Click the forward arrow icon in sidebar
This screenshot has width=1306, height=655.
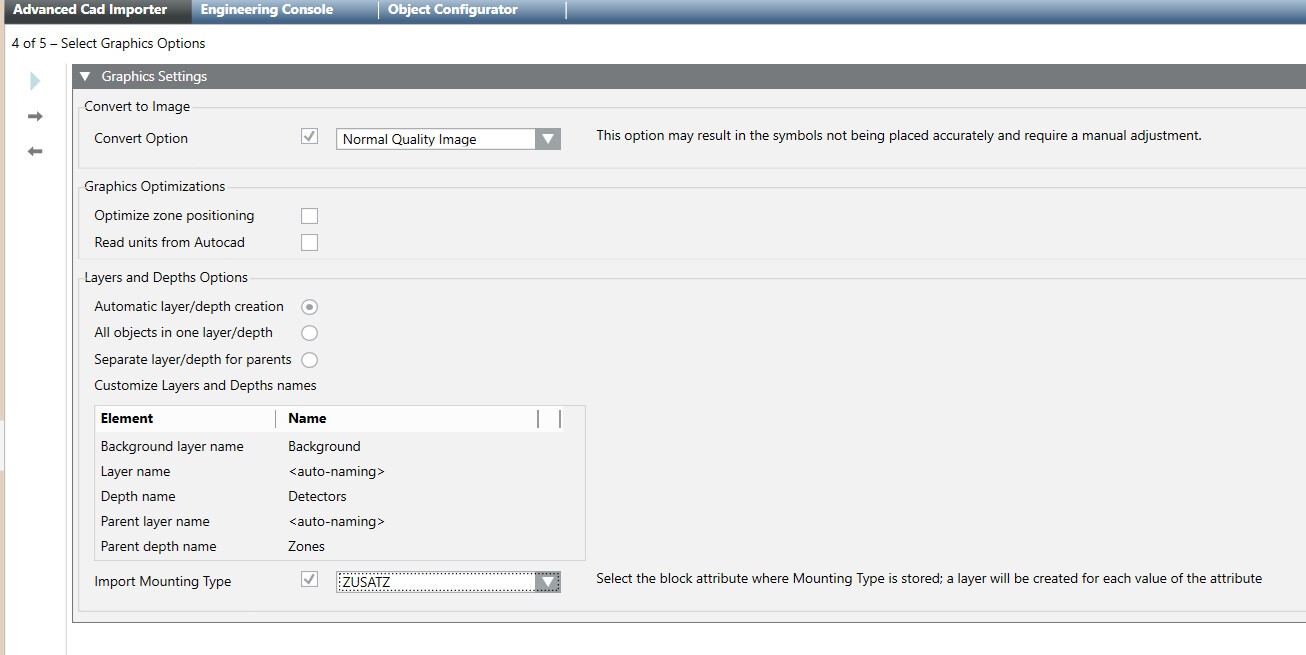click(x=34, y=116)
